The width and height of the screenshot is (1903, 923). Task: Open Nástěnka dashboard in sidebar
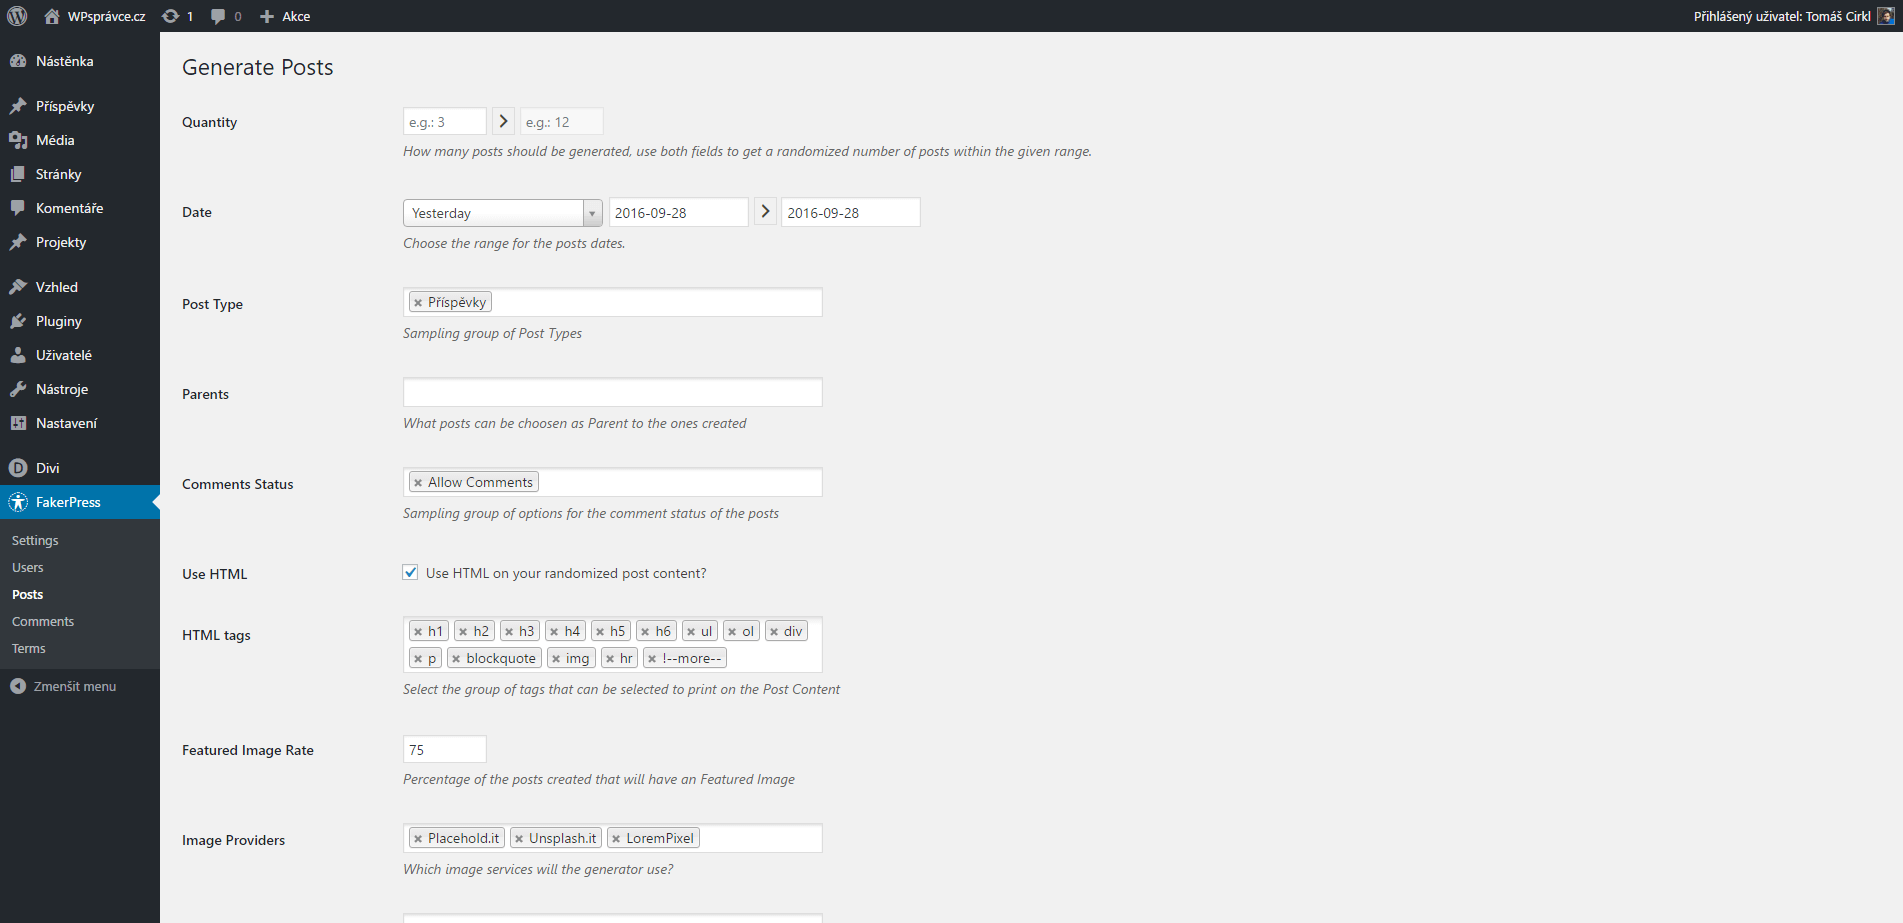coord(80,61)
